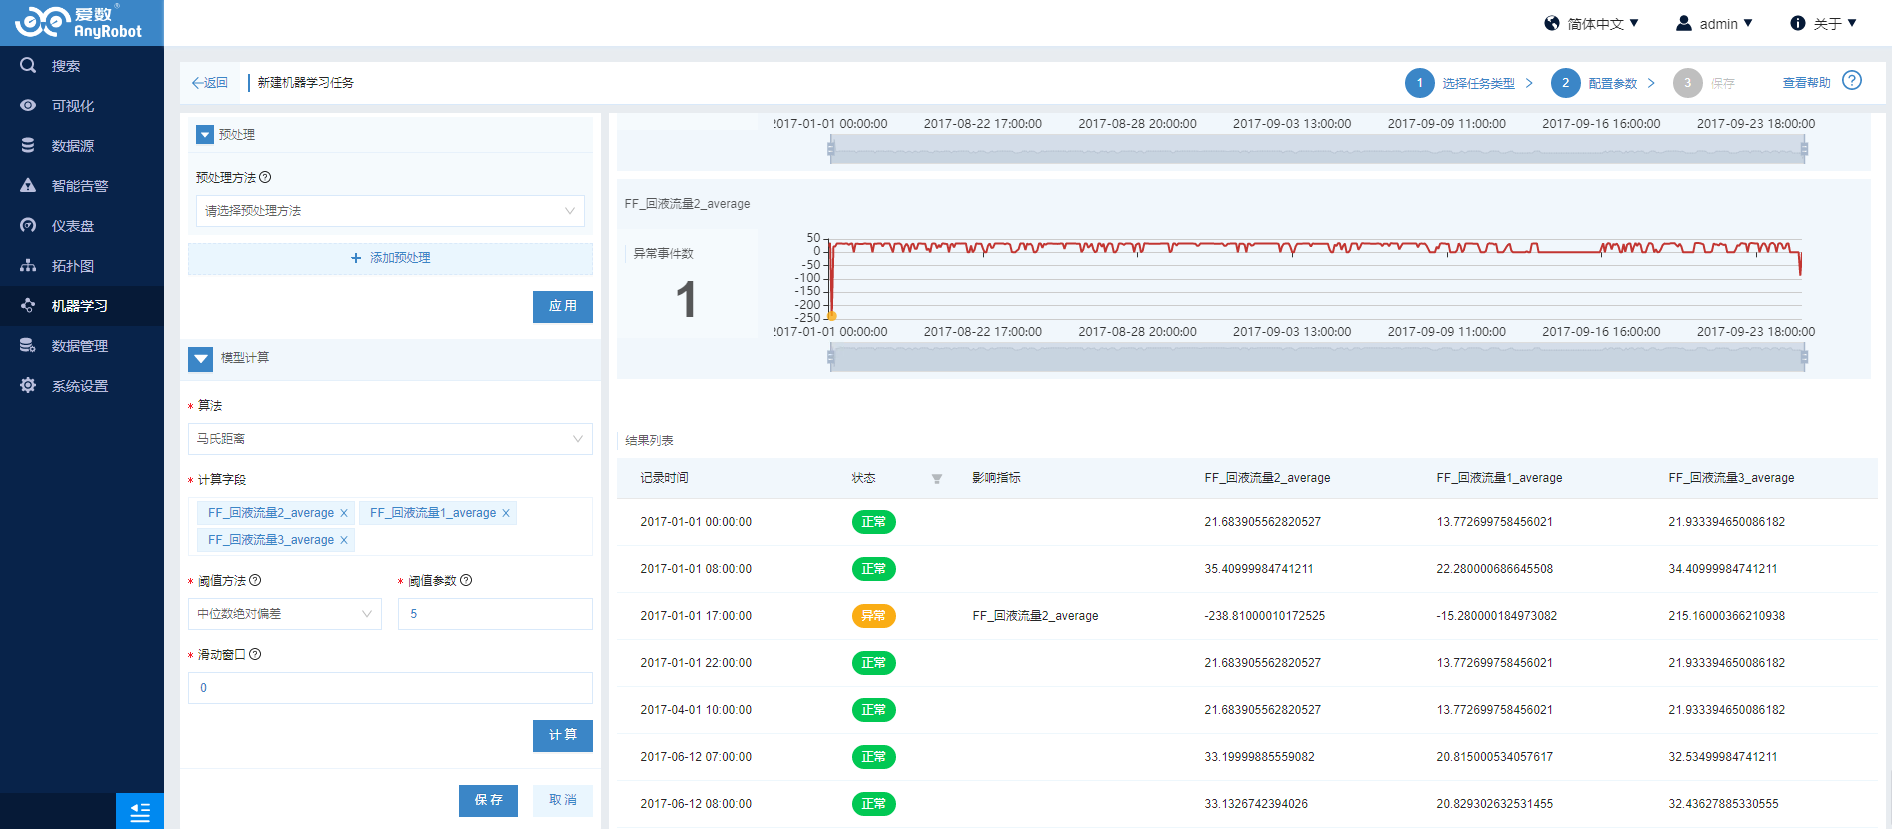Select the 2017-01-01 17:00:00 record time
Viewport: 1892px width, 829px height.
click(x=696, y=616)
